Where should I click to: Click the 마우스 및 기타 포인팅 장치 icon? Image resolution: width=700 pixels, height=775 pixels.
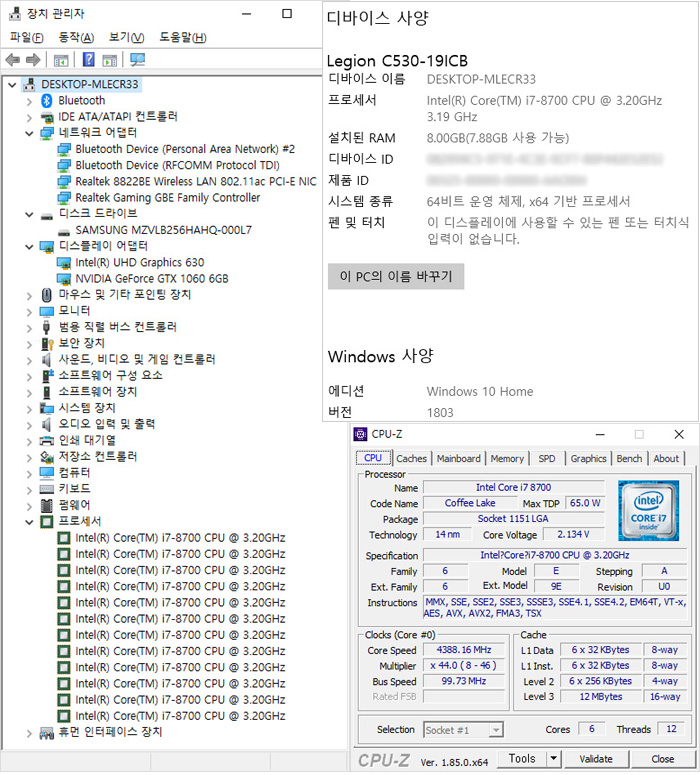(x=47, y=295)
